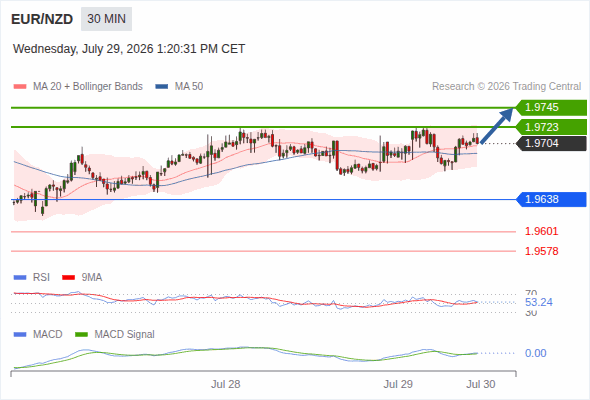Click the MA 50 legend label
Viewport: 590px width, 400px height.
coord(189,87)
